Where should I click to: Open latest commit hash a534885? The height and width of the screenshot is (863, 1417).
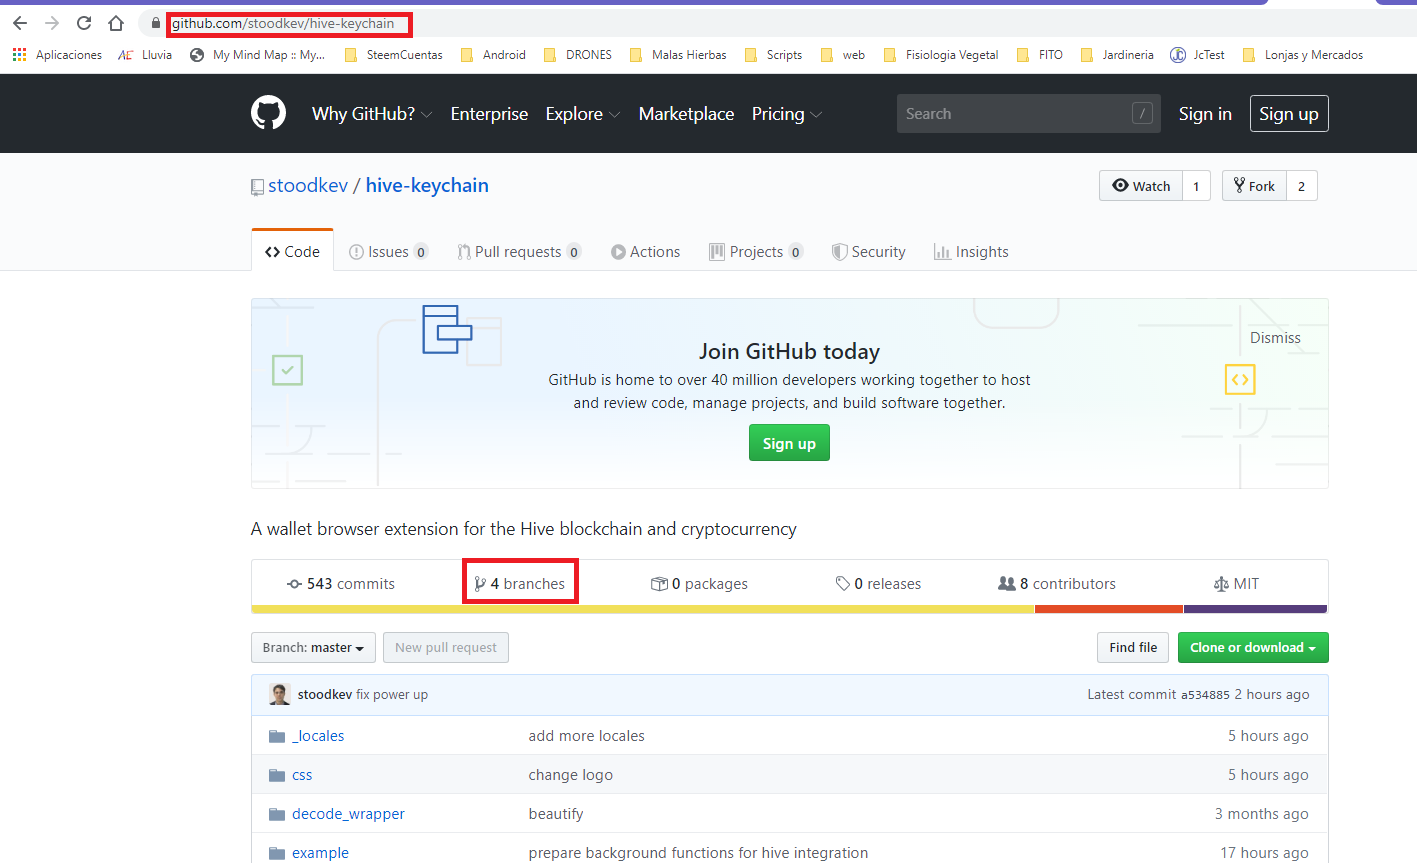pos(1205,695)
